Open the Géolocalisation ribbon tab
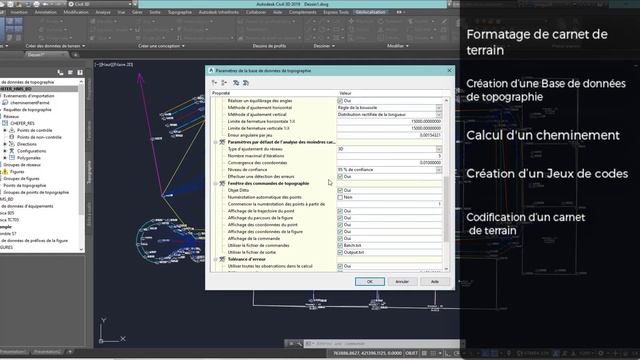Viewport: 640px width, 360px height. point(371,12)
